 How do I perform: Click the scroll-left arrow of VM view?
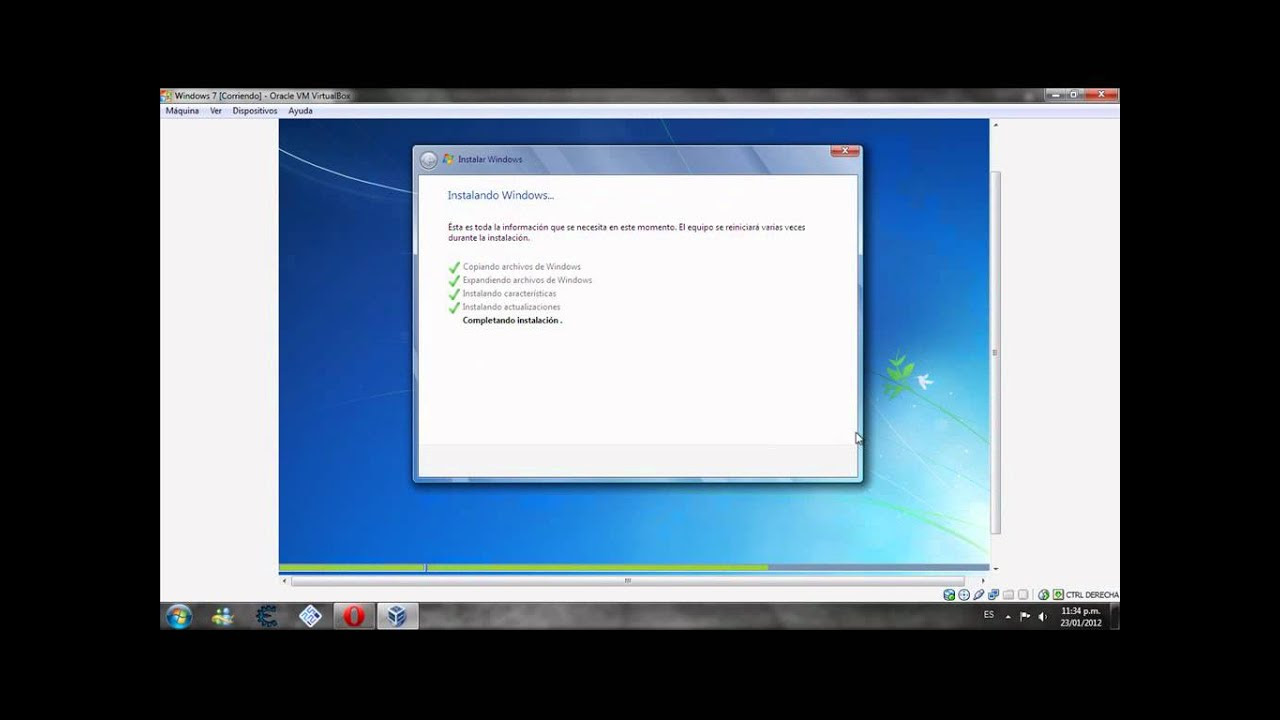coord(284,580)
